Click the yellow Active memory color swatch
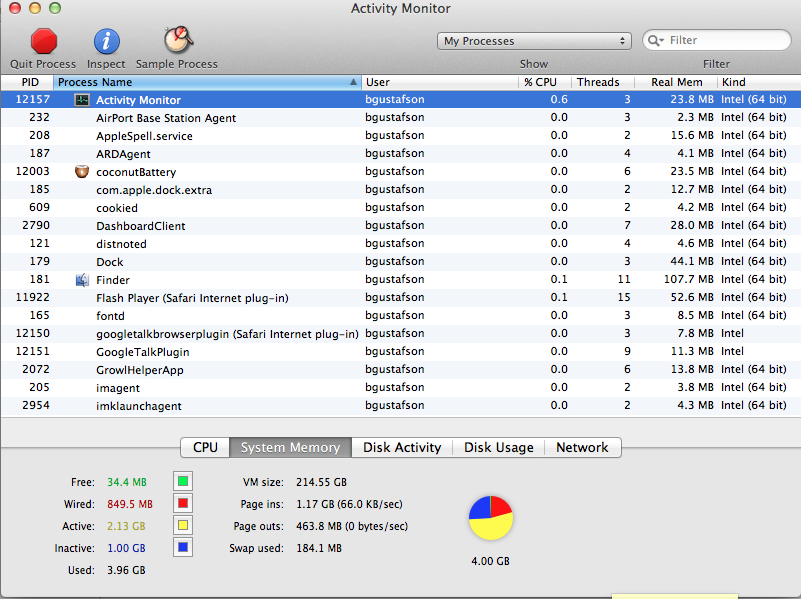801x599 pixels. pos(183,525)
